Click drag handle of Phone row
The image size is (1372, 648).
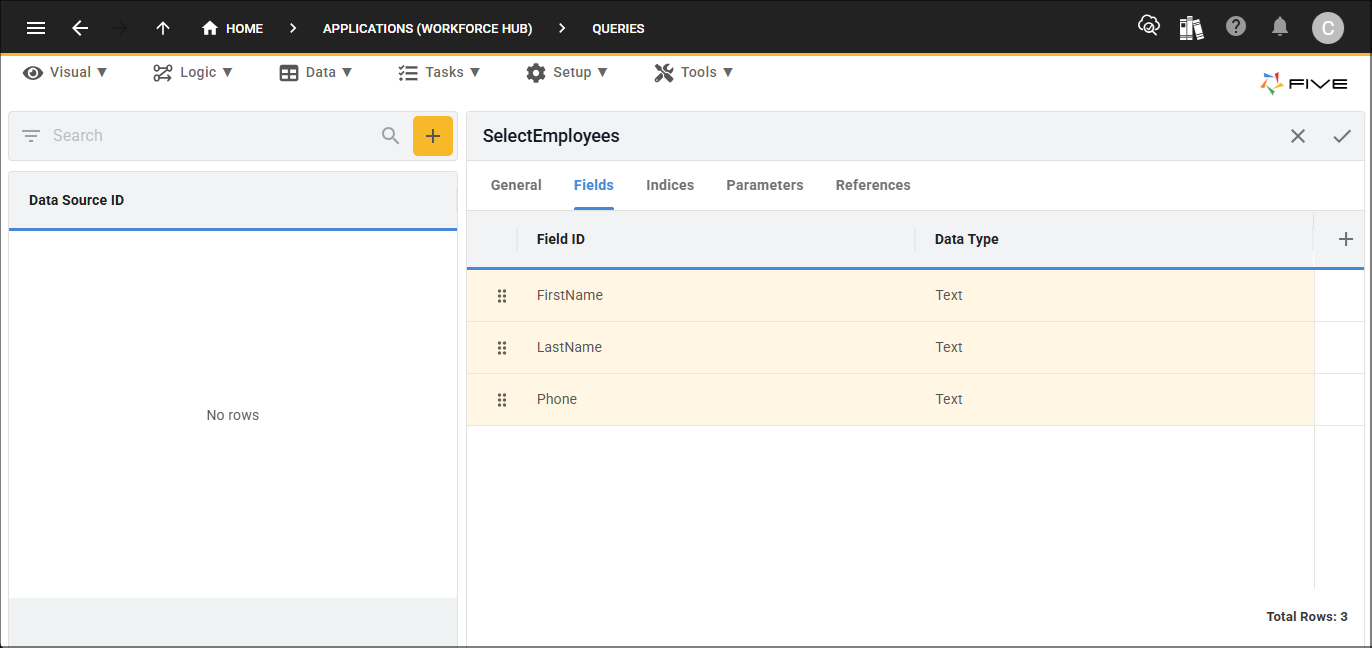tap(502, 400)
